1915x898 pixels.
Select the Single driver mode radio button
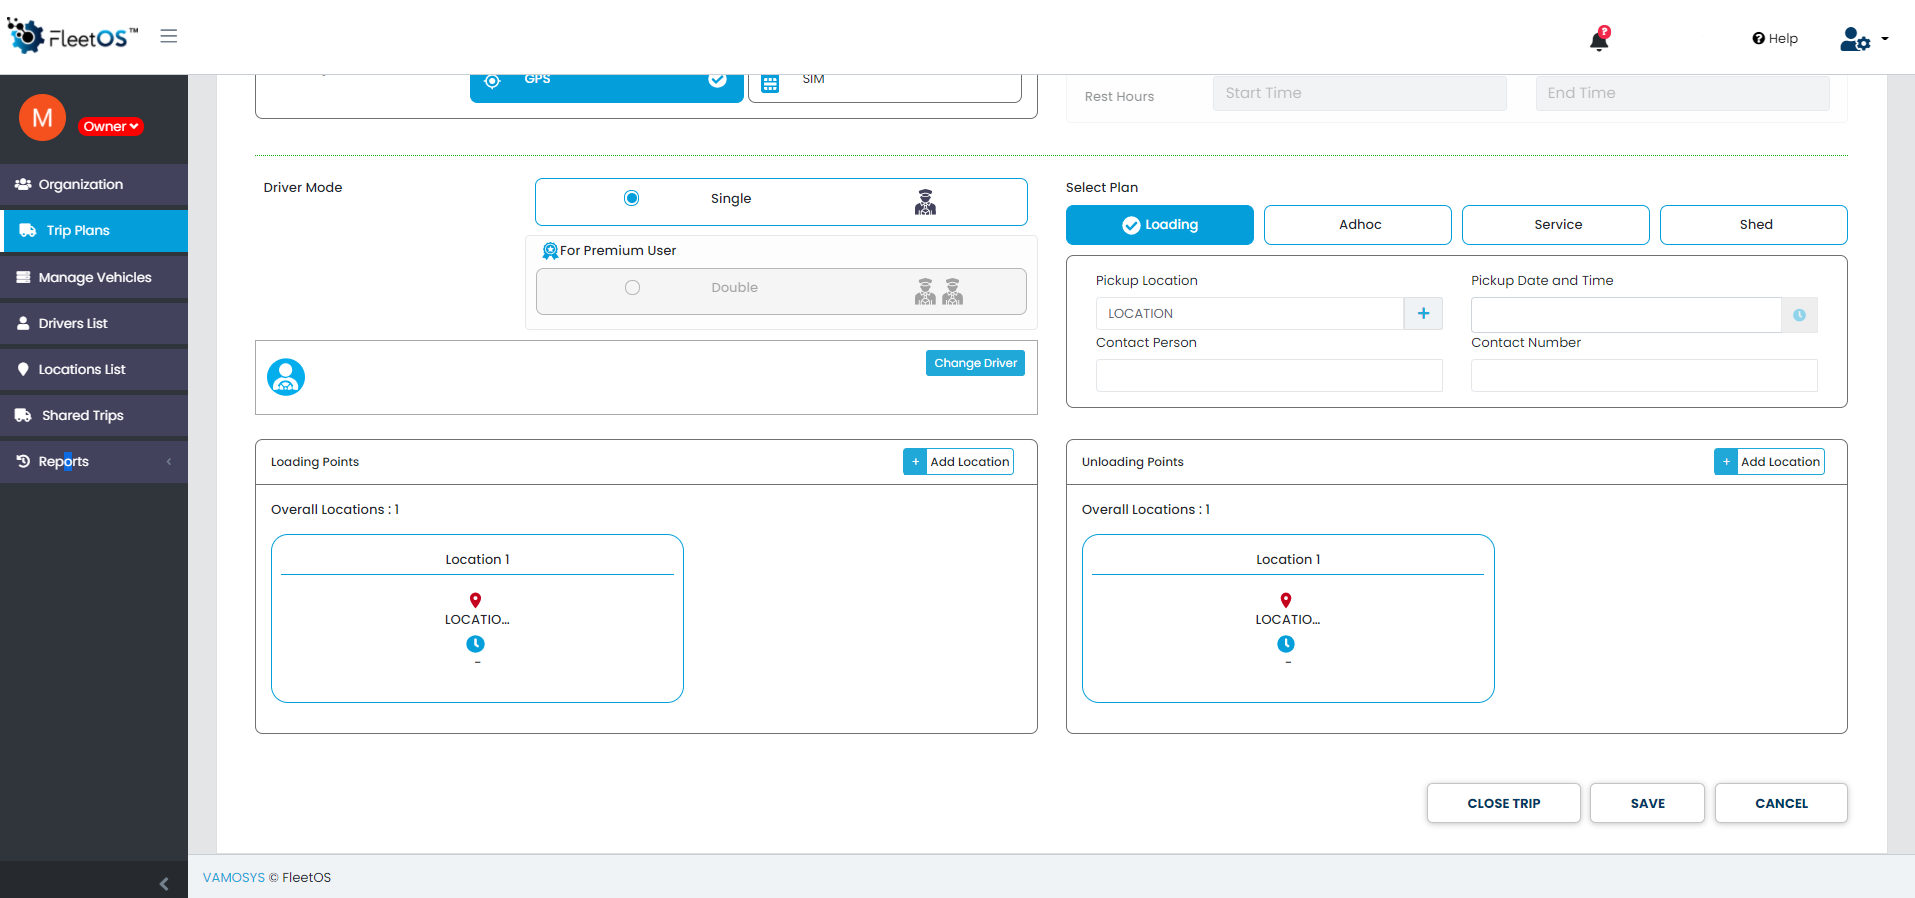pos(632,198)
